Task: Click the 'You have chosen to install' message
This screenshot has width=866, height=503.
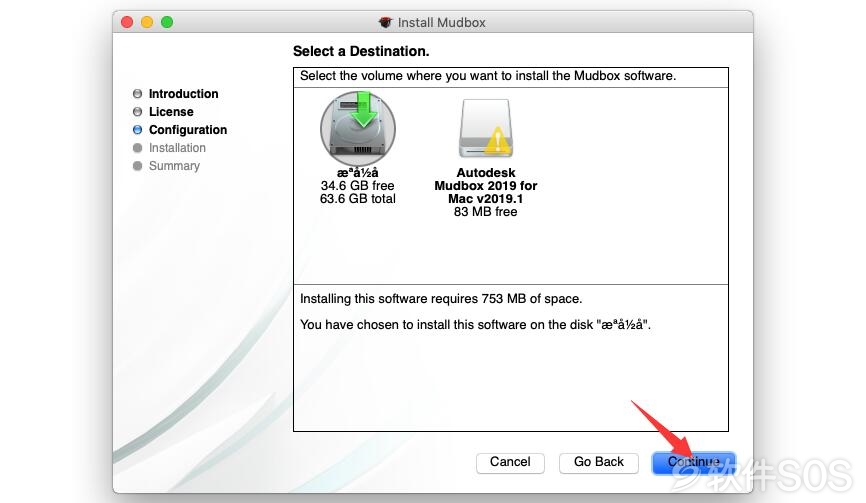Action: coord(476,325)
